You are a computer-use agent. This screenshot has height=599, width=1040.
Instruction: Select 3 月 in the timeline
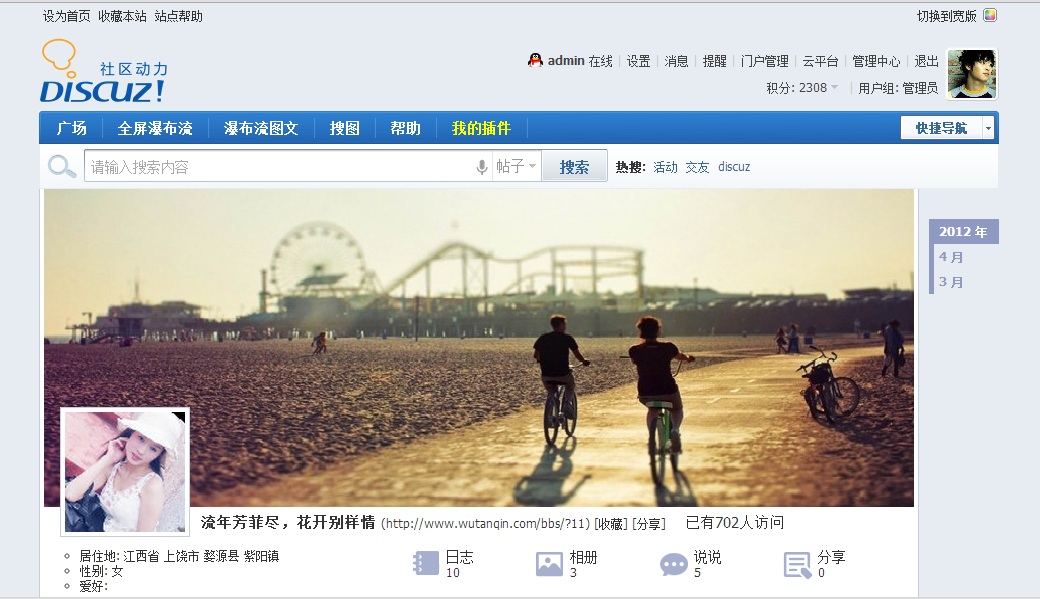(x=951, y=282)
